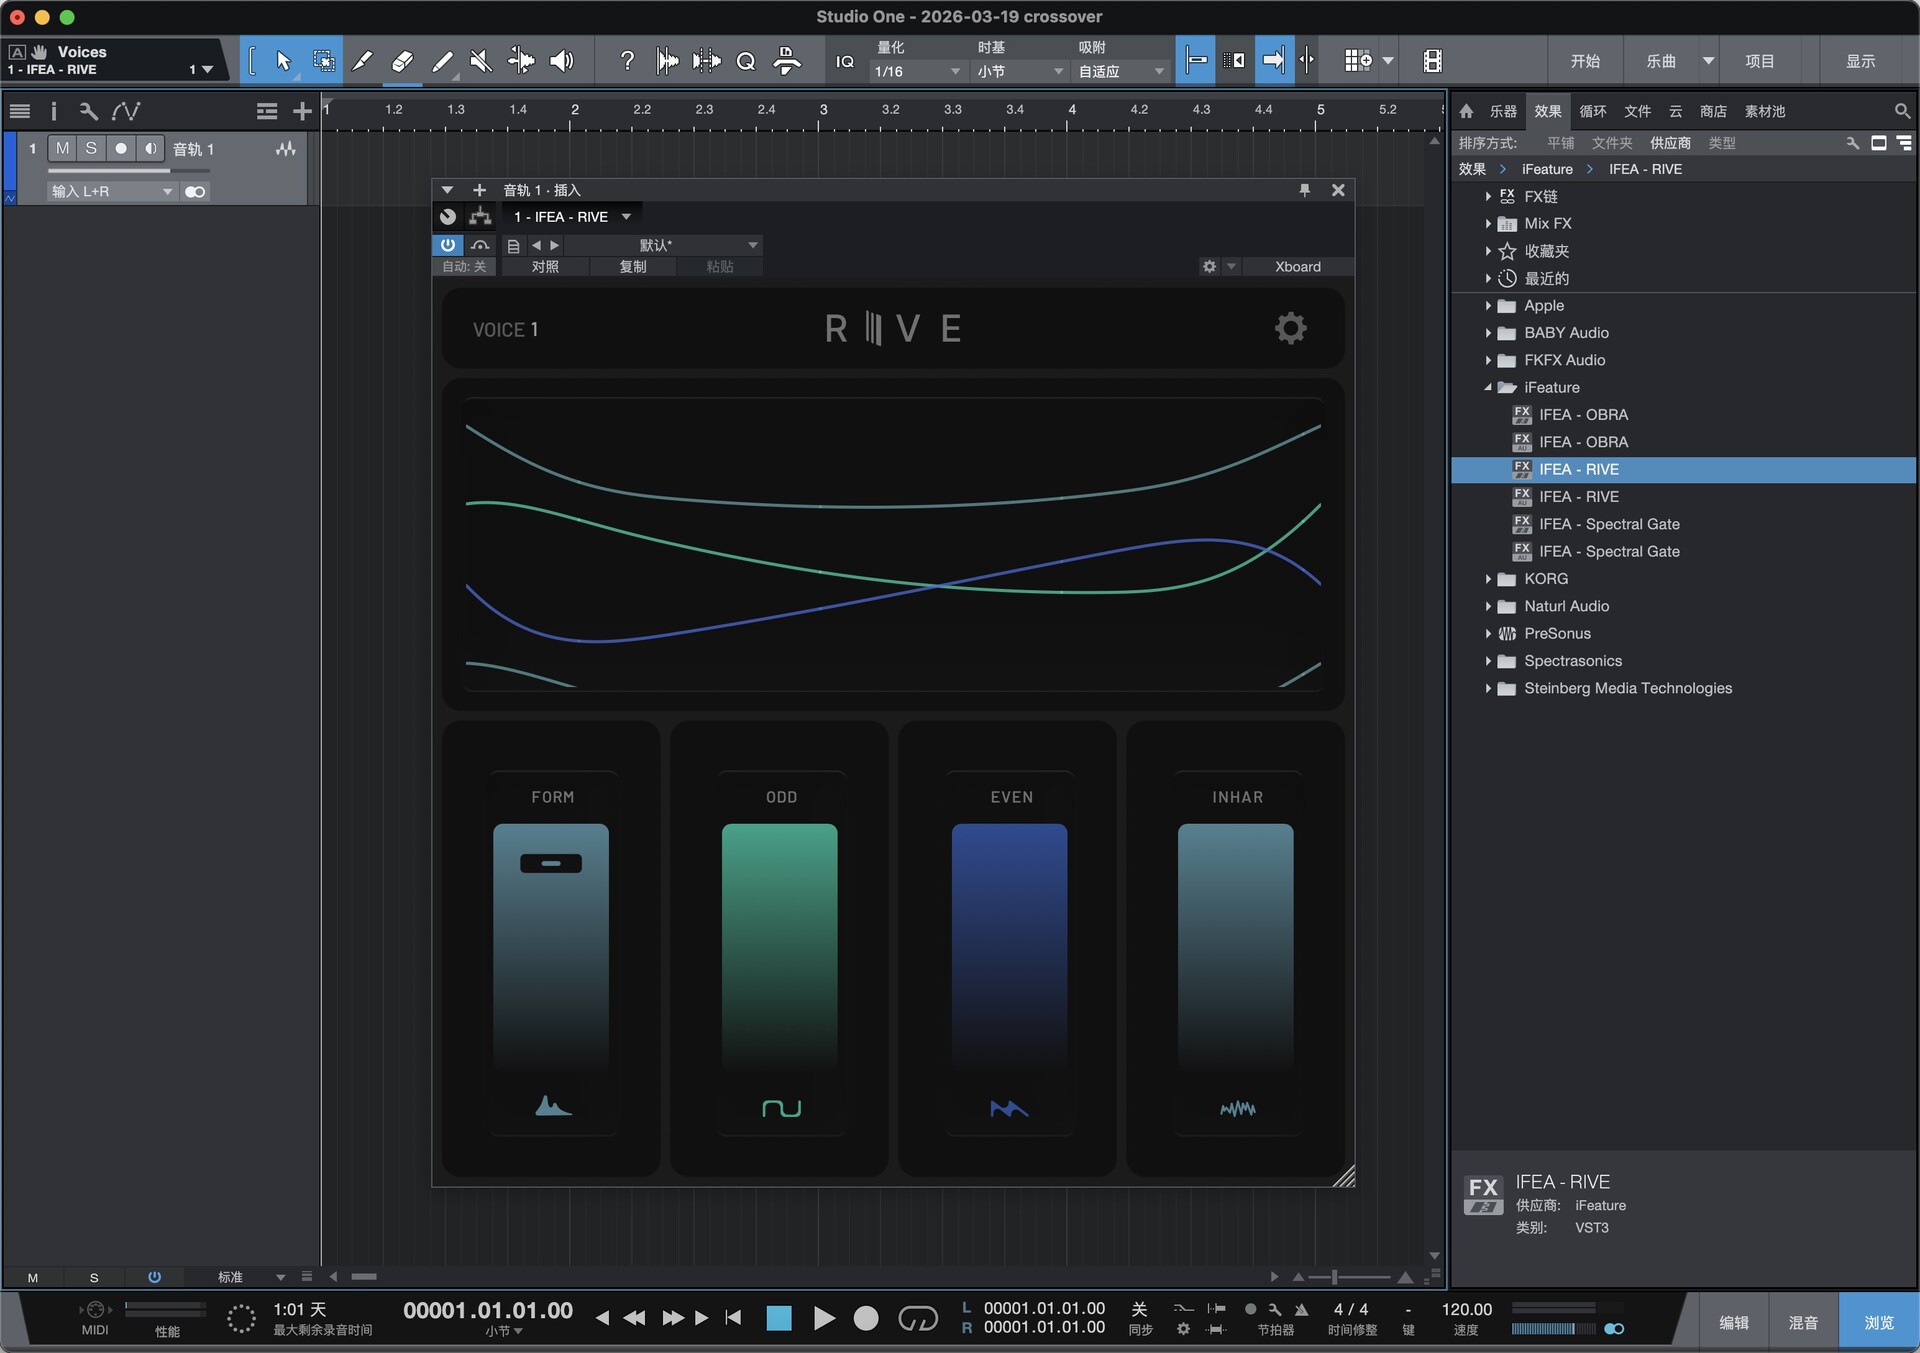The width and height of the screenshot is (1920, 1353).
Task: Select the Mute tool icon
Action: pyautogui.click(x=481, y=61)
